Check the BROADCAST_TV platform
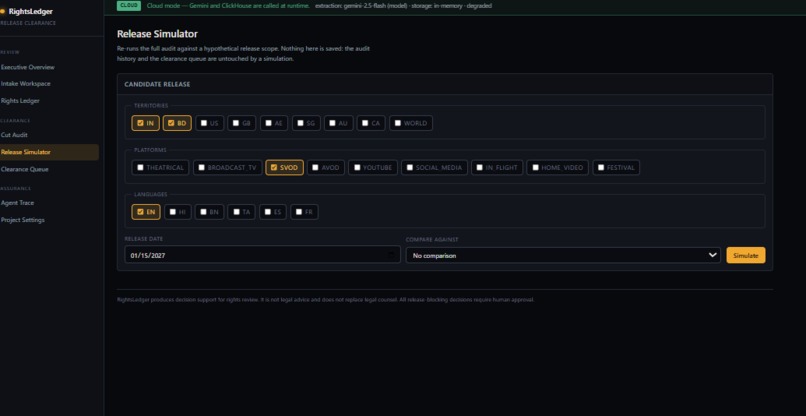The image size is (806, 416). (202, 168)
